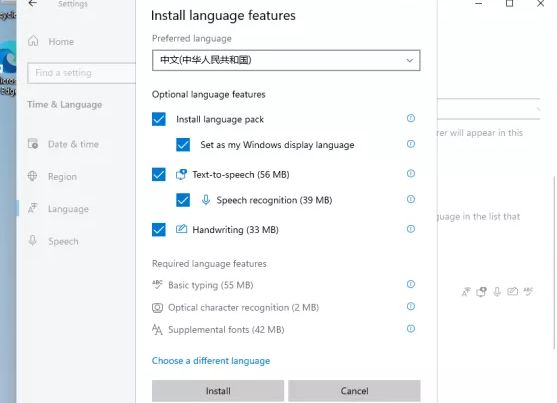Click the Optical character recognition icon

157,307
